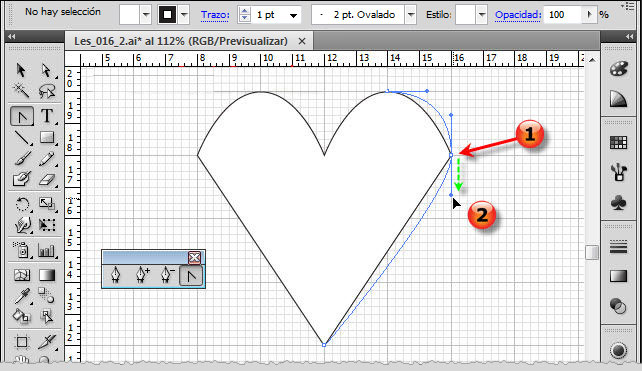Open the Symbols panel club icon
Screen dimensions: 642x371
coord(618,202)
